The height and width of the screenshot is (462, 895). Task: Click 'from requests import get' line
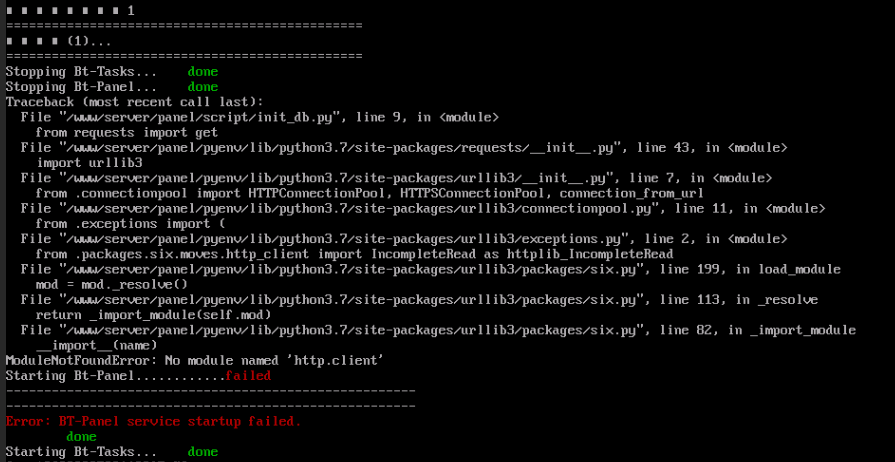(x=127, y=132)
